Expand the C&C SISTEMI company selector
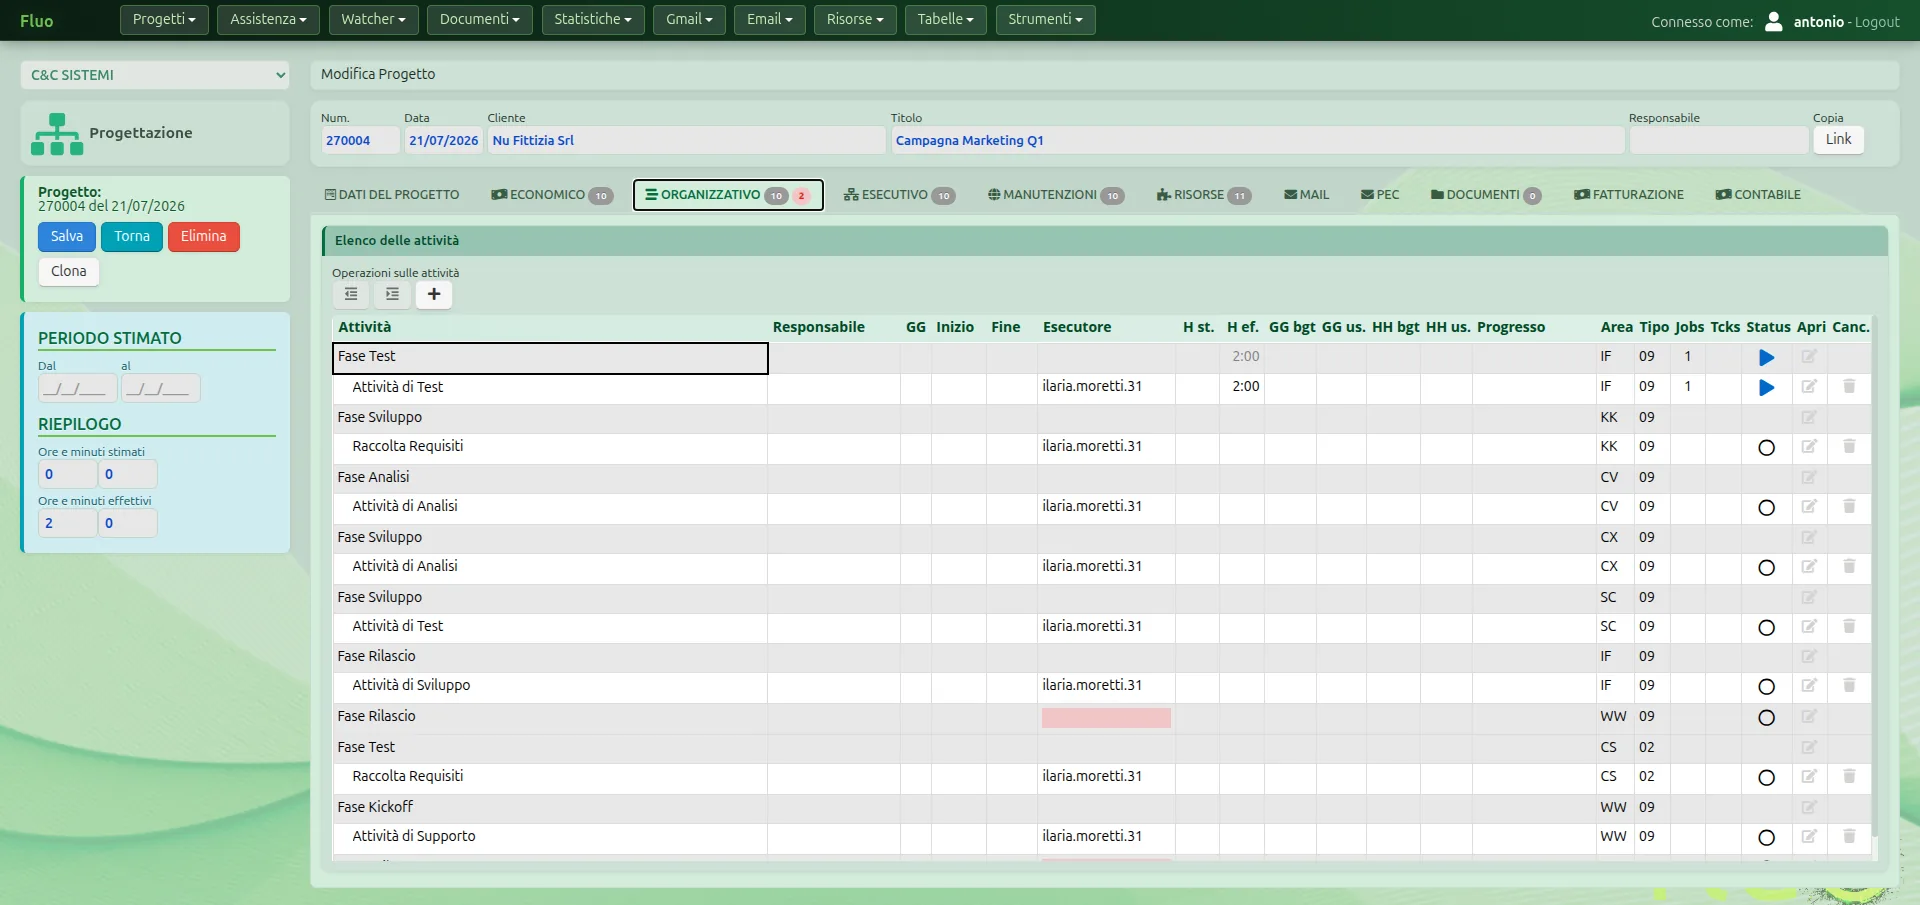This screenshot has width=1920, height=905. coord(155,75)
